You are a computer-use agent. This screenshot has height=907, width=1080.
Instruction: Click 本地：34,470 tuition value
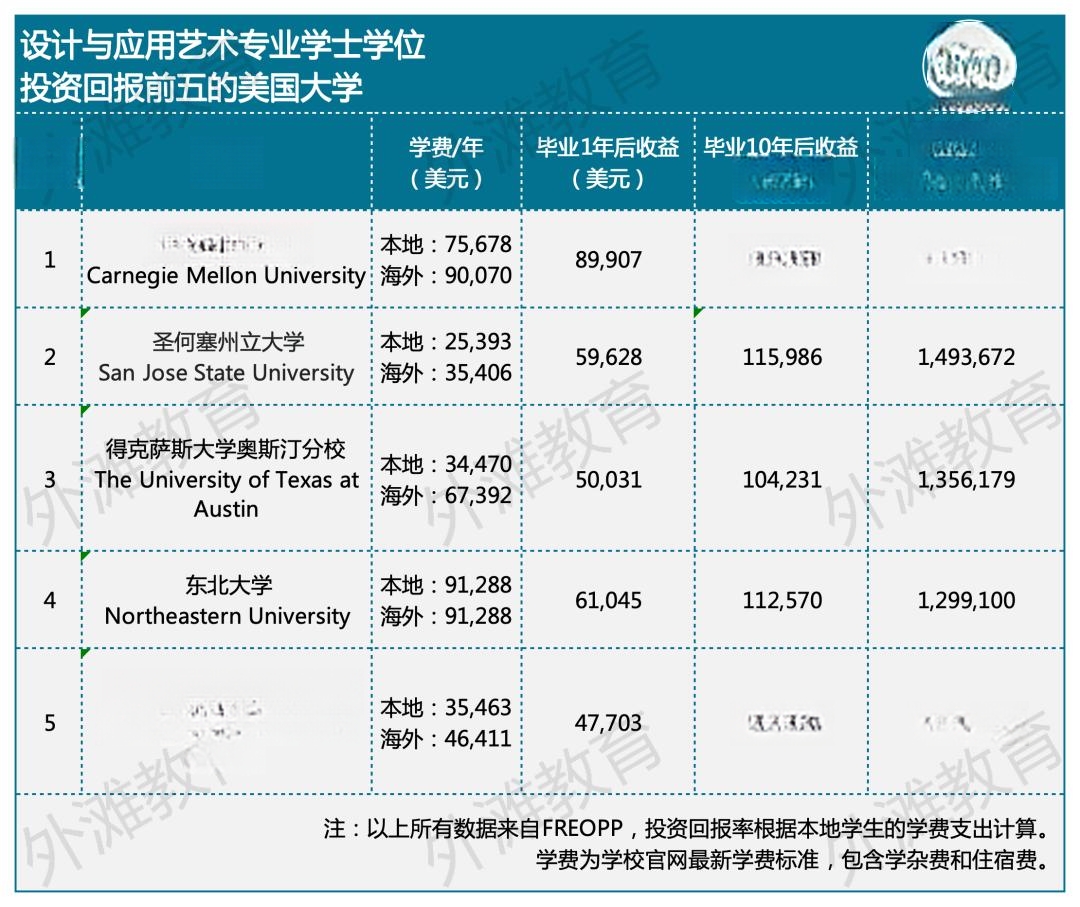[446, 464]
